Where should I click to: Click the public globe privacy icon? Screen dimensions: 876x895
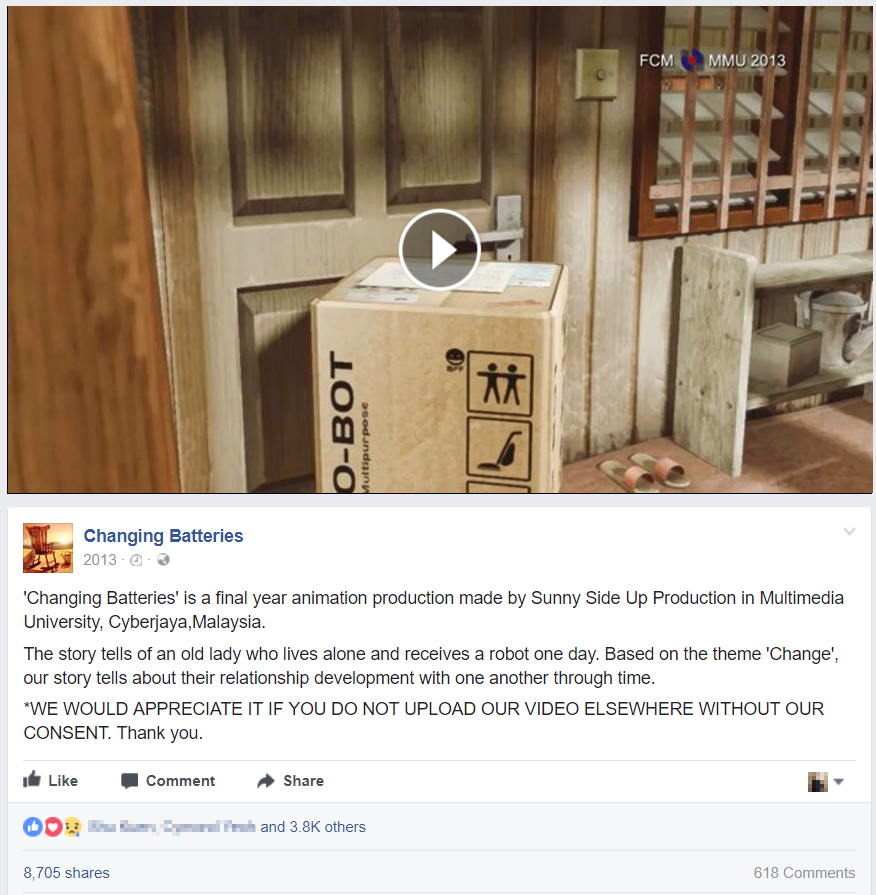[x=163, y=560]
